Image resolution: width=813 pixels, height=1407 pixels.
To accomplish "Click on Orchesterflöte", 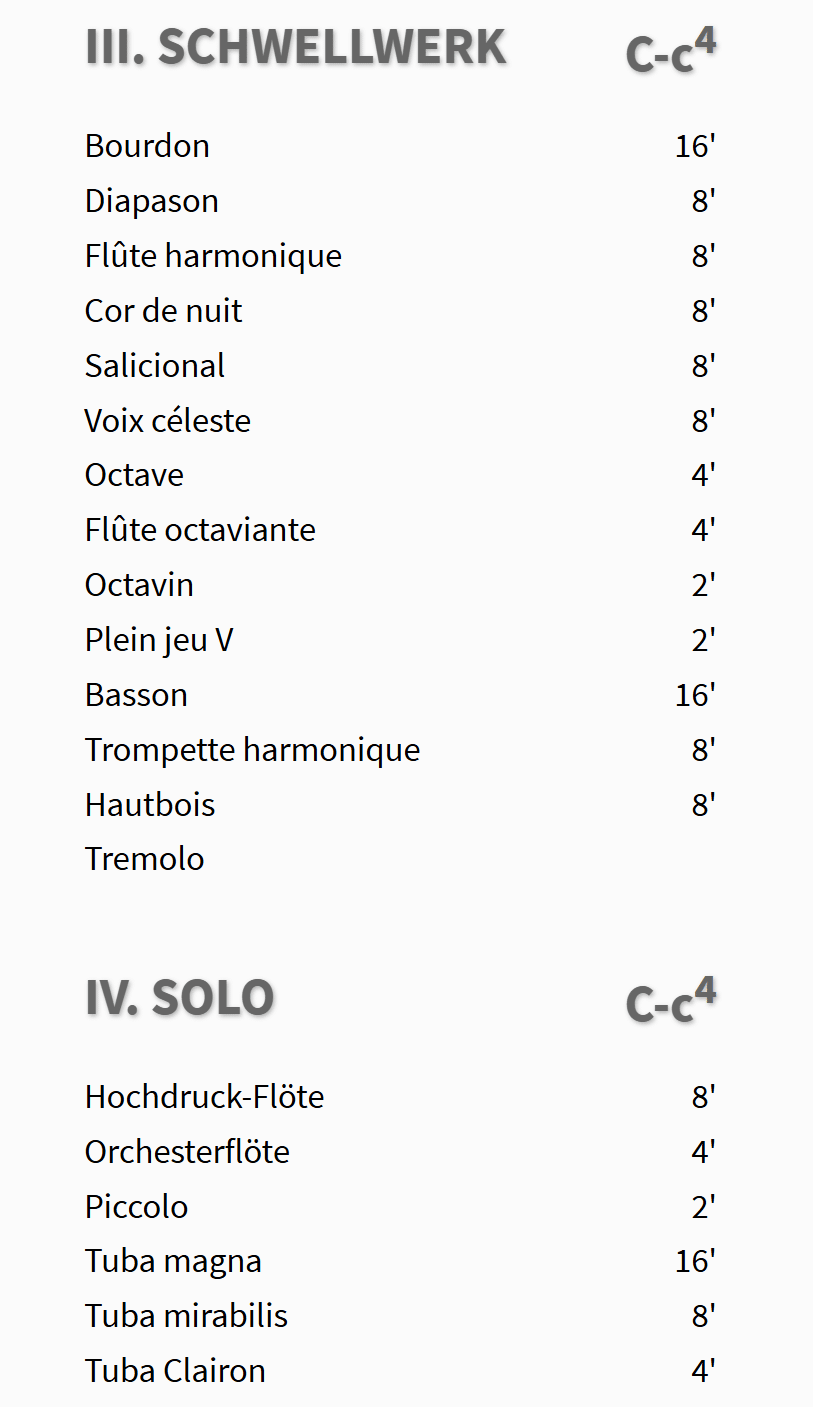I will point(187,1152).
